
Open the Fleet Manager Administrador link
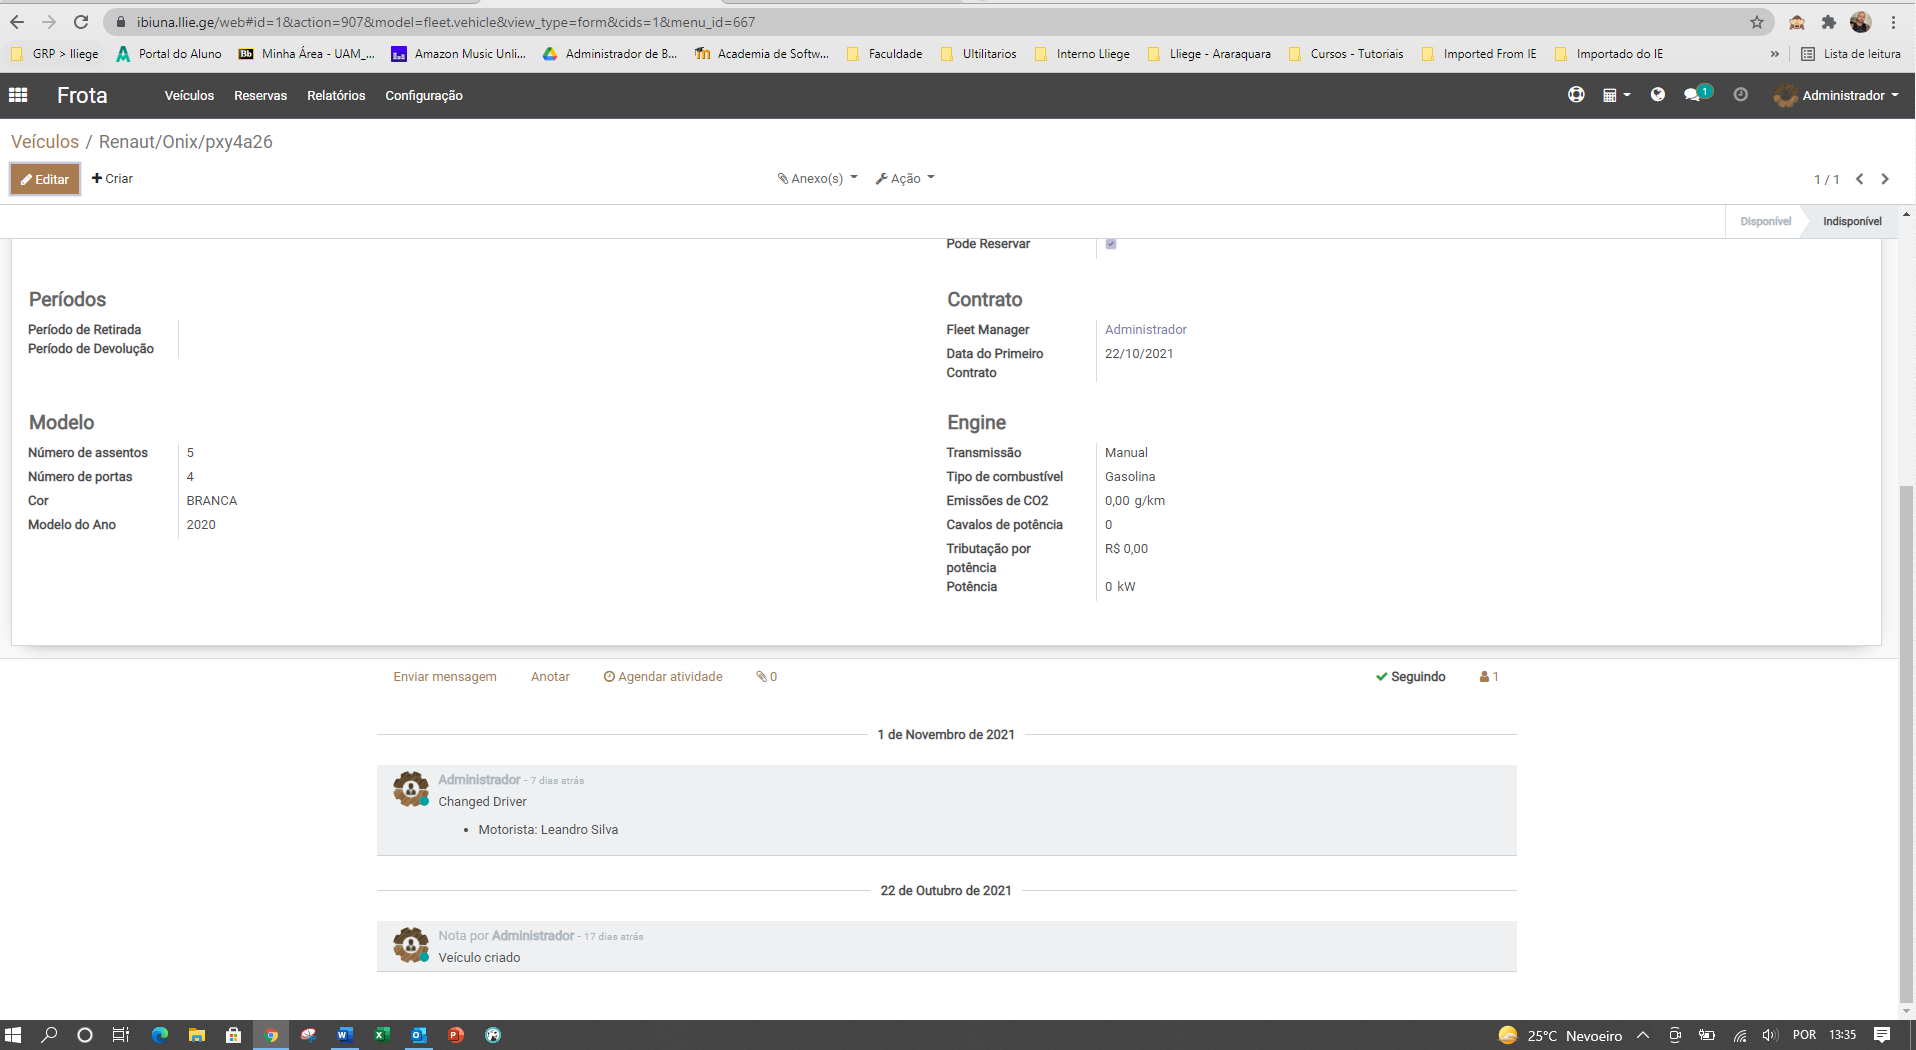1145,330
